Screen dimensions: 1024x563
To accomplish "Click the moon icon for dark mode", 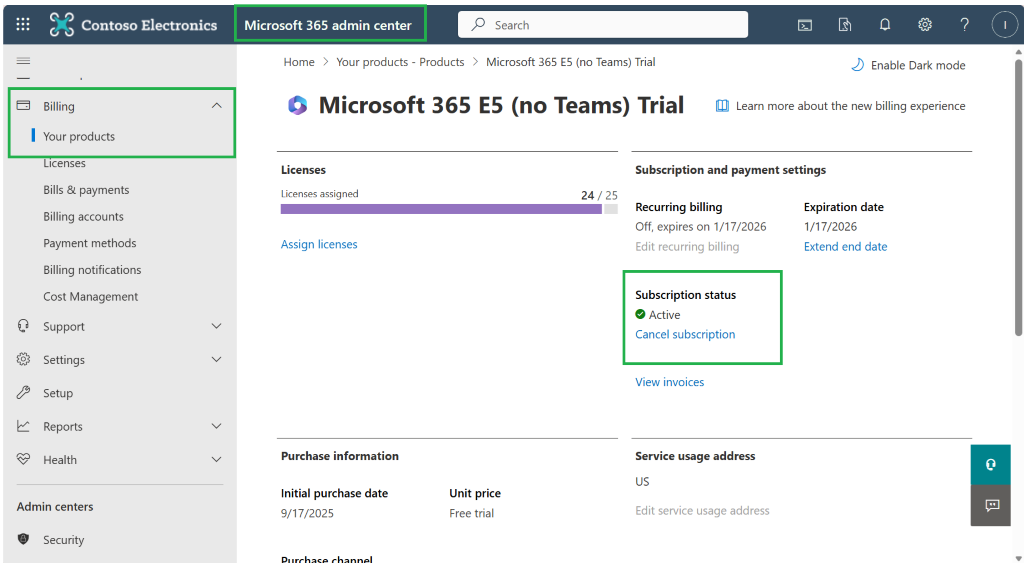I will coord(857,65).
